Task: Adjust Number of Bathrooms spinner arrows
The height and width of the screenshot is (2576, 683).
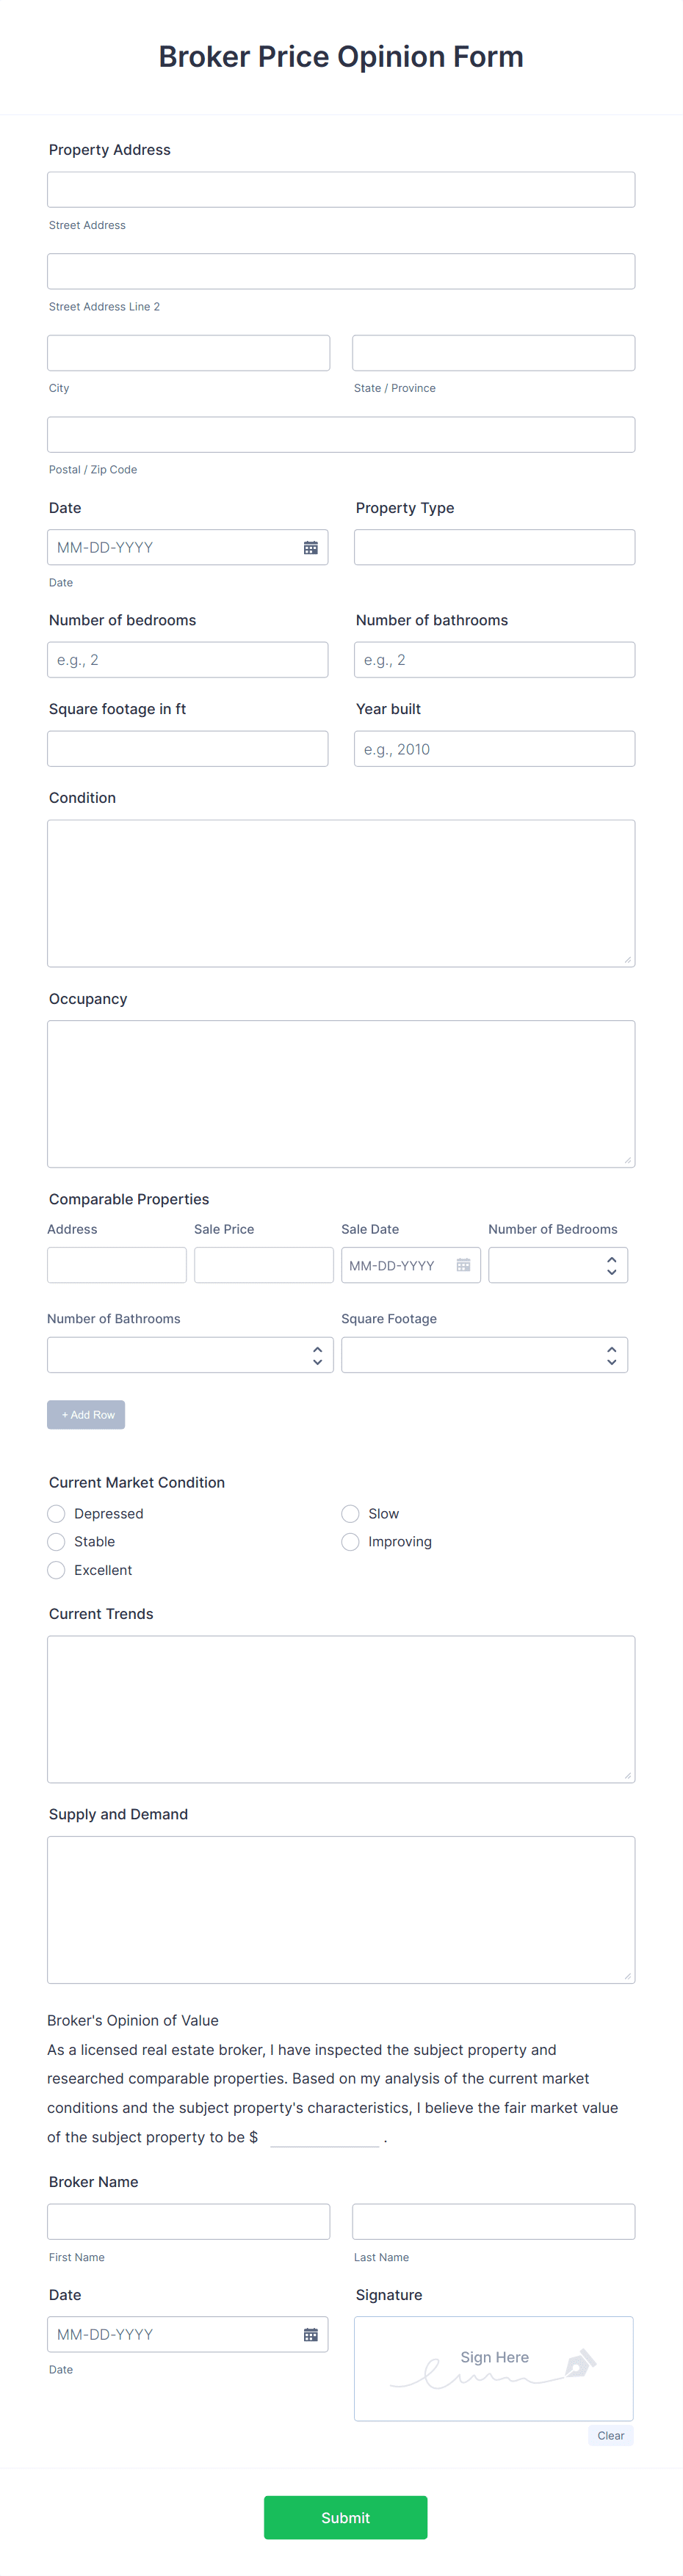Action: (317, 1355)
